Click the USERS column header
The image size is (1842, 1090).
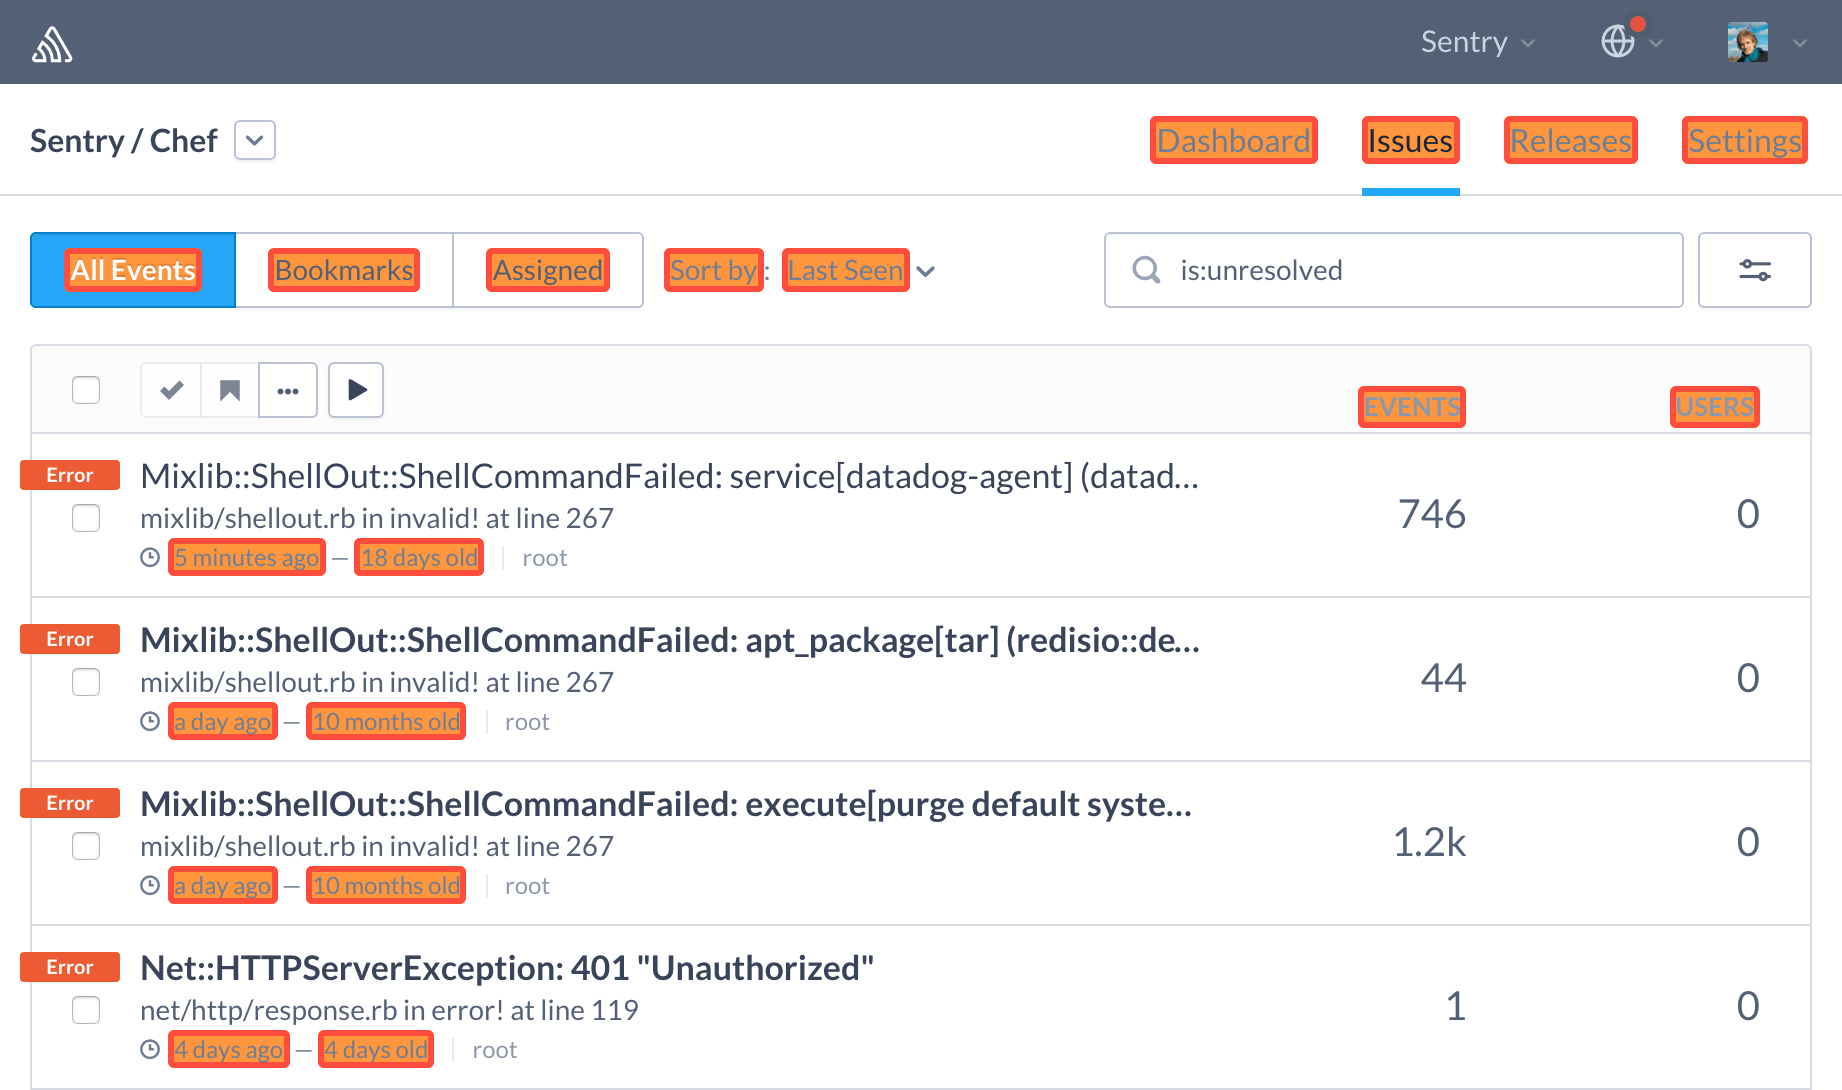(1715, 407)
